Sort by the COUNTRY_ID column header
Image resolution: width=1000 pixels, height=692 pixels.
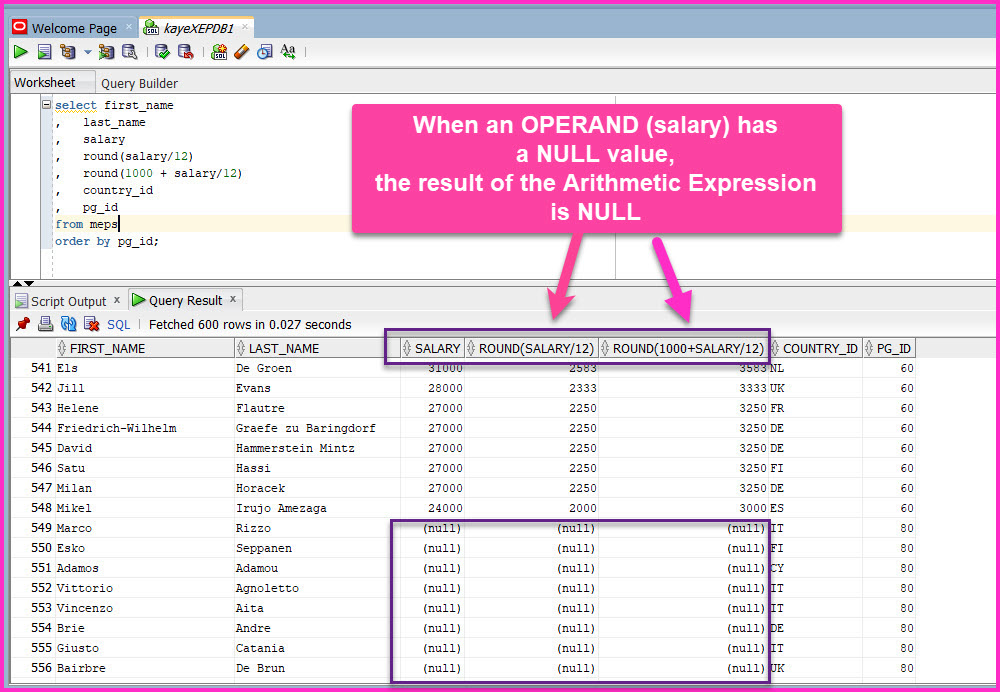[x=816, y=349]
